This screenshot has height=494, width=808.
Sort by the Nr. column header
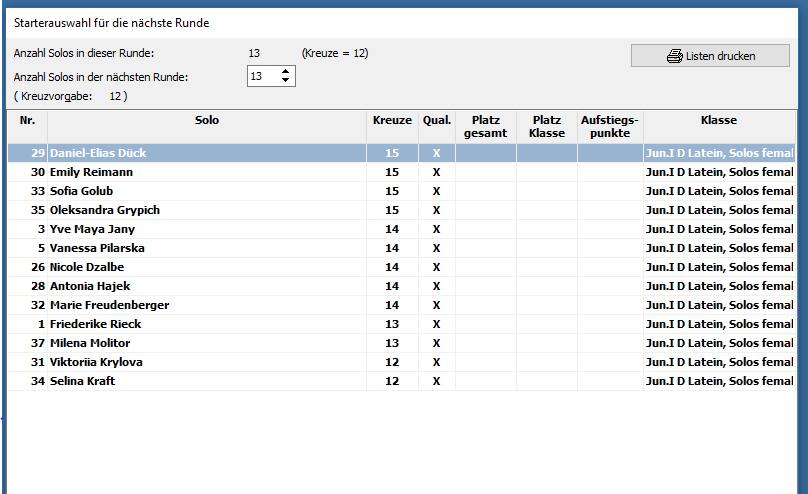(27, 120)
